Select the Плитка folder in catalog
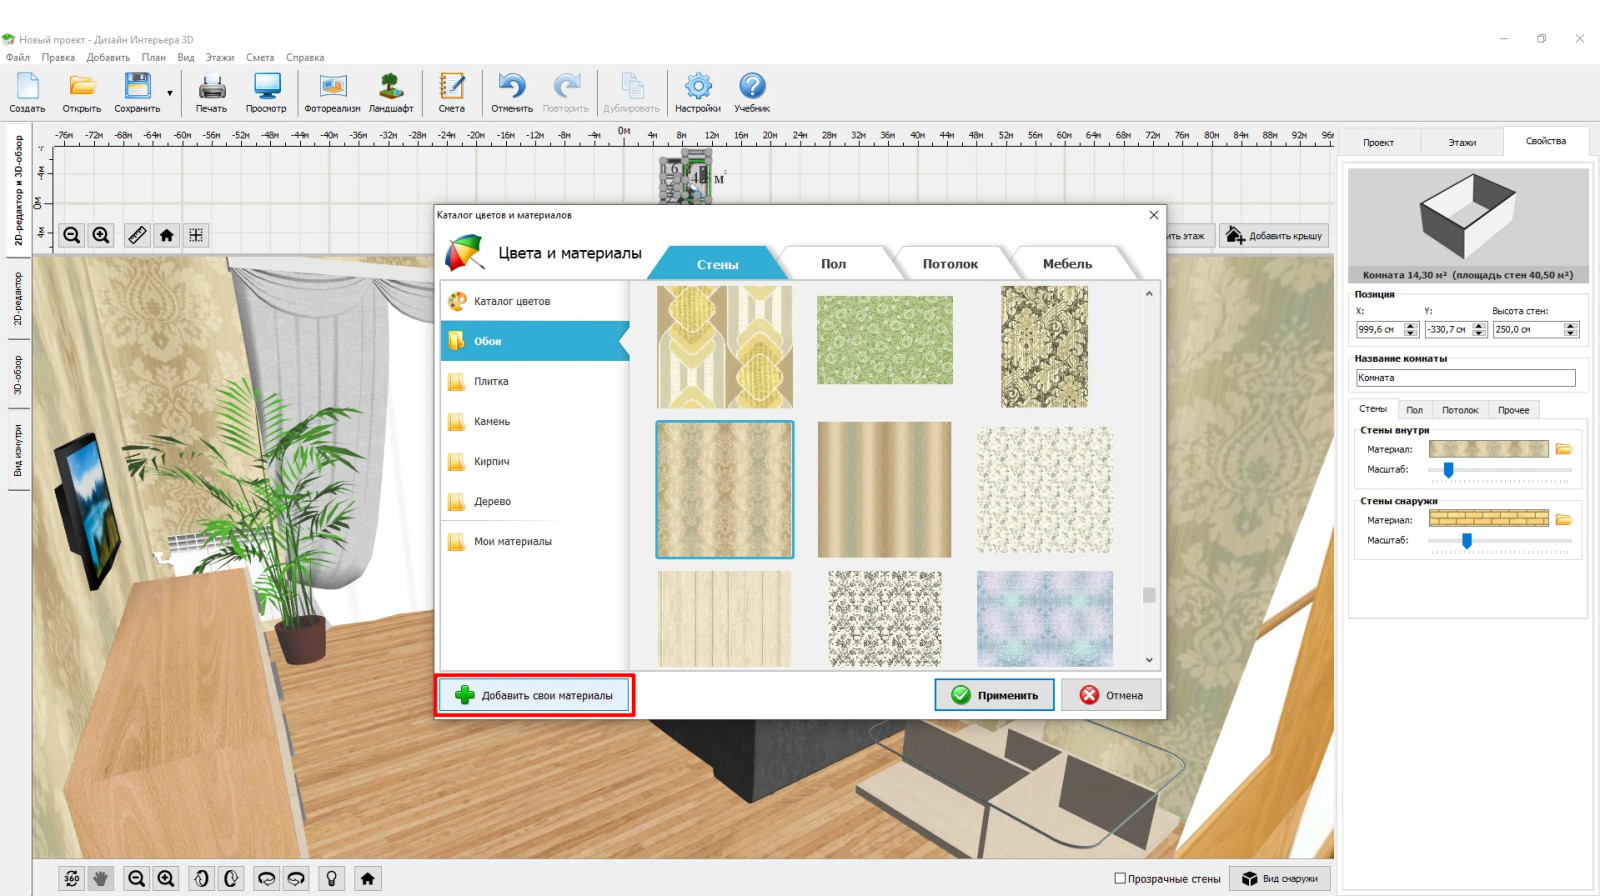Image resolution: width=1600 pixels, height=896 pixels. click(x=491, y=381)
